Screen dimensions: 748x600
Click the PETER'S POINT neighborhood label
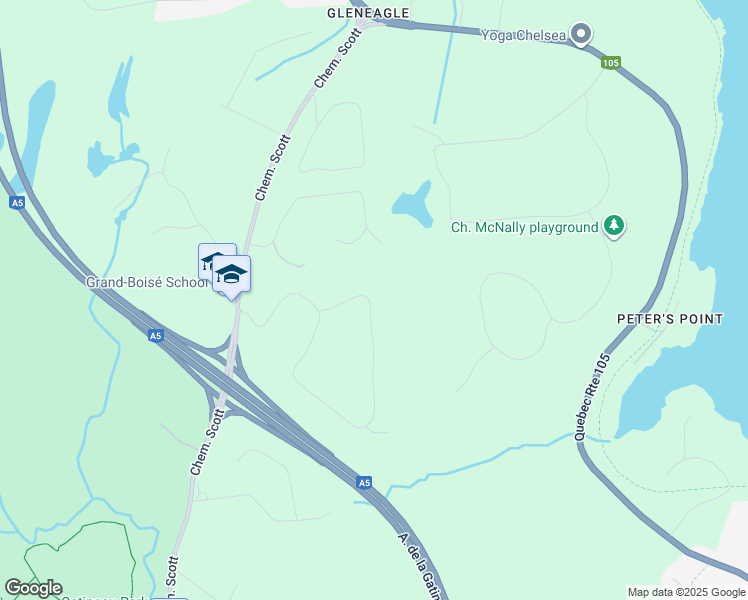(x=670, y=319)
